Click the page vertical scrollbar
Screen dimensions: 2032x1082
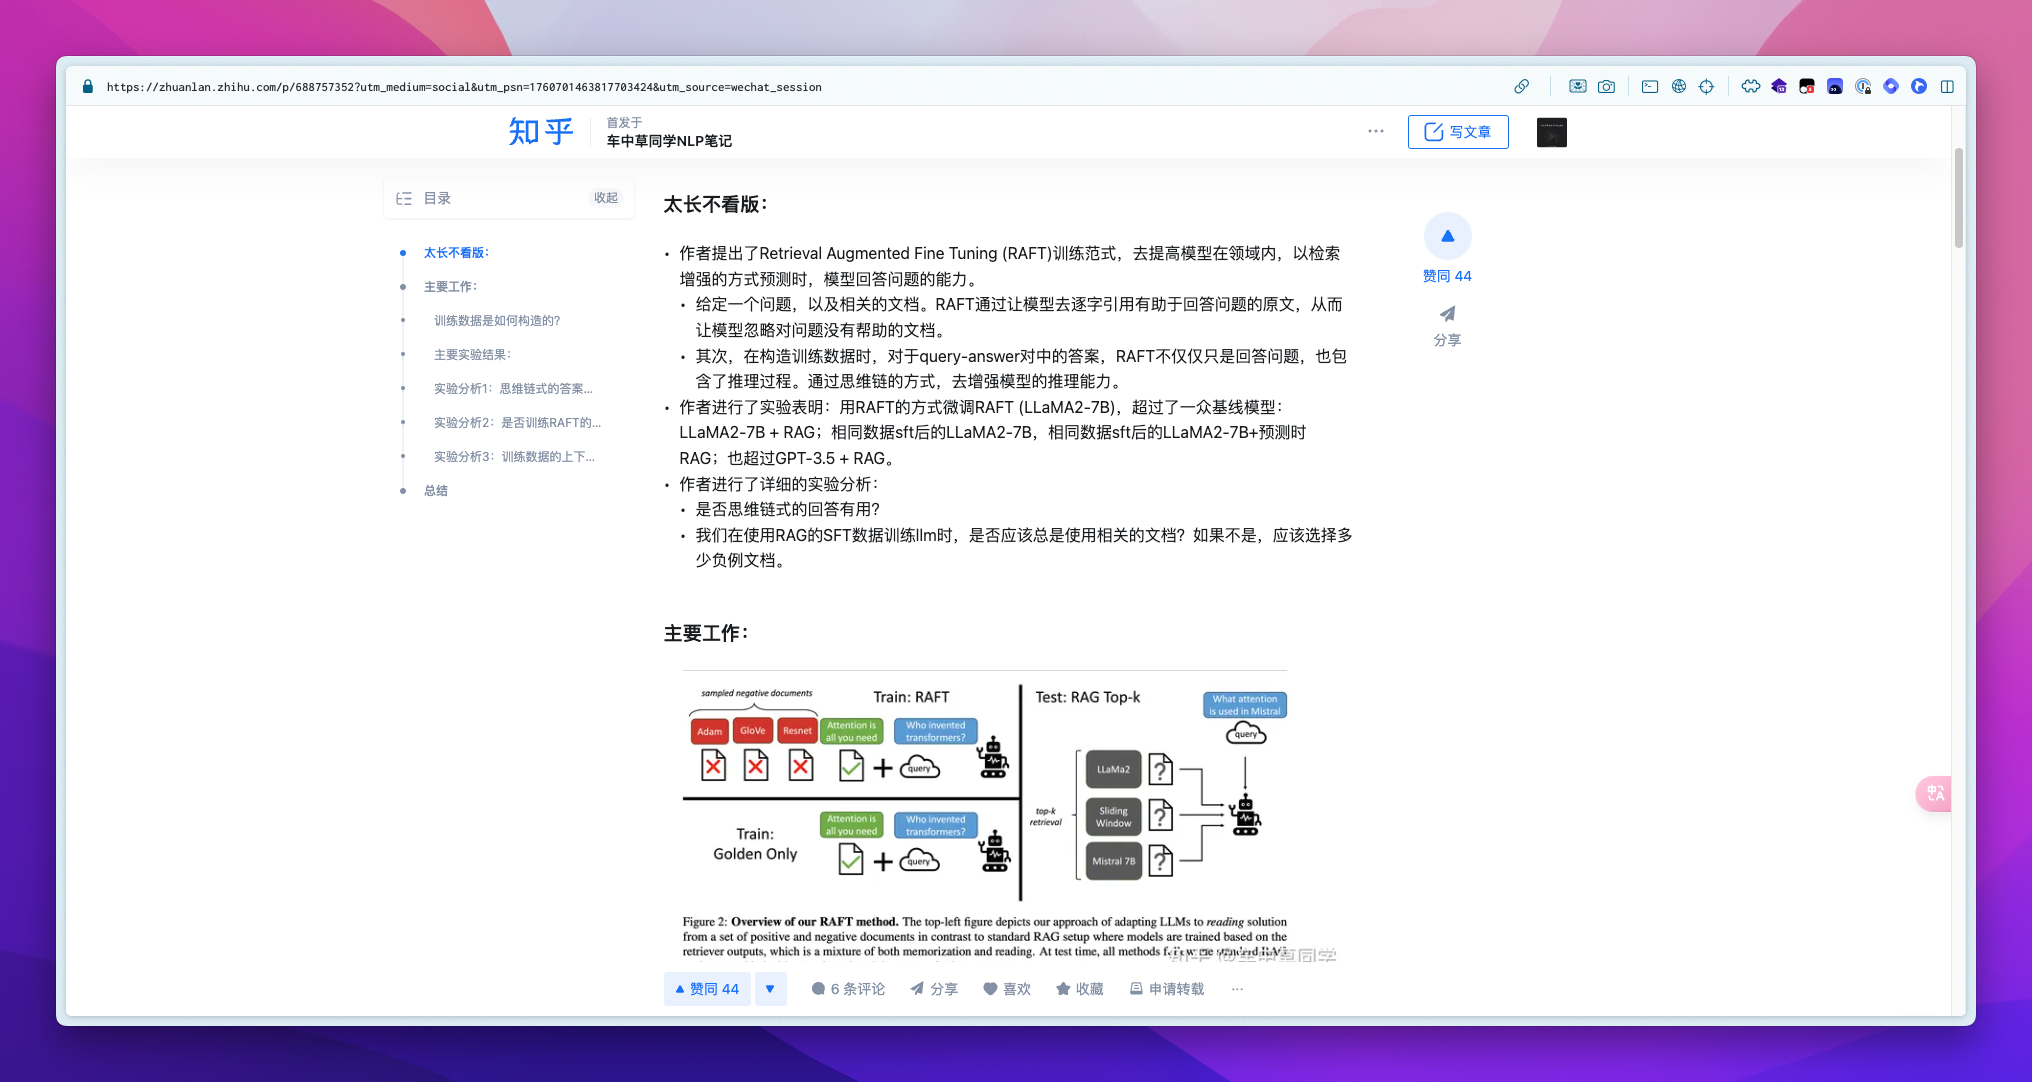tap(1958, 198)
